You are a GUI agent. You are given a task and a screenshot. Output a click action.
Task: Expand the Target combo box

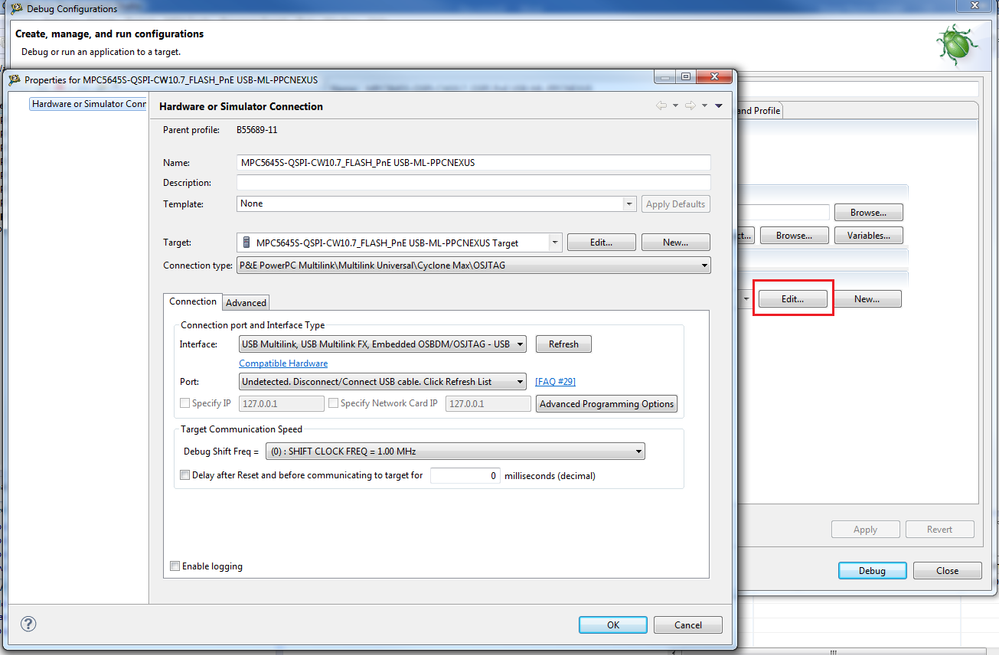point(555,243)
